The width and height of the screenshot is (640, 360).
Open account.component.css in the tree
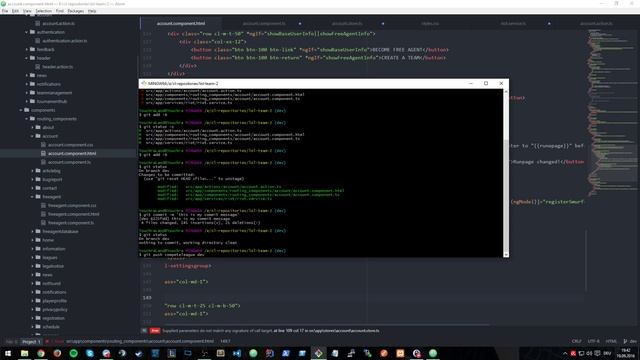point(70,145)
